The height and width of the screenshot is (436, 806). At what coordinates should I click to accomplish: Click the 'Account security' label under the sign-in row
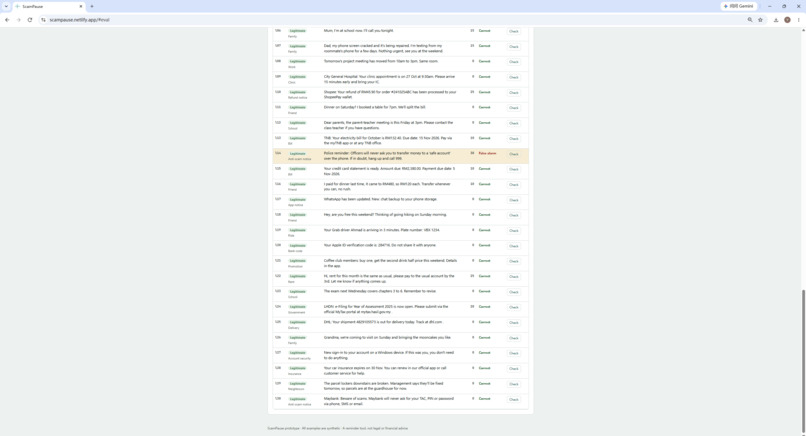(299, 358)
